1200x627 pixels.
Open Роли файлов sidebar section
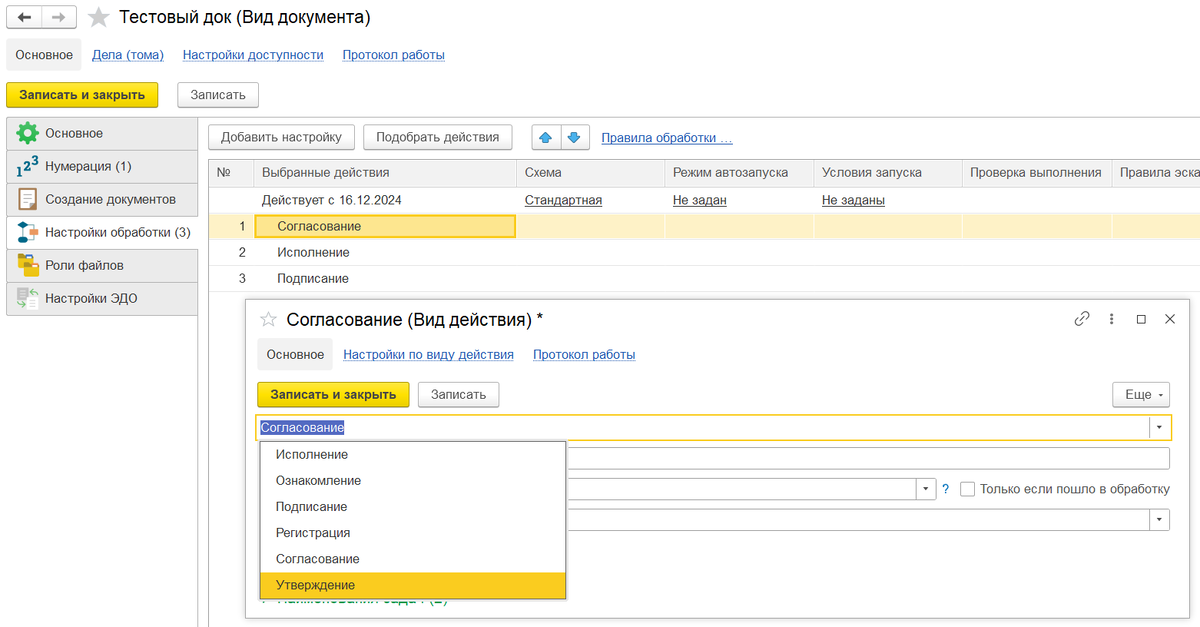[102, 265]
